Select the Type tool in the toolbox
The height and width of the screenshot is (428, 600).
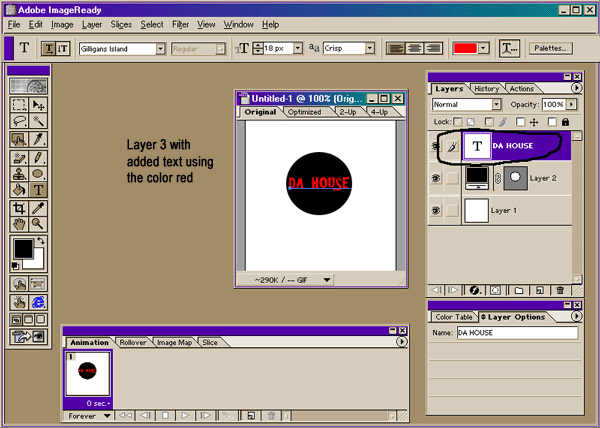[38, 189]
